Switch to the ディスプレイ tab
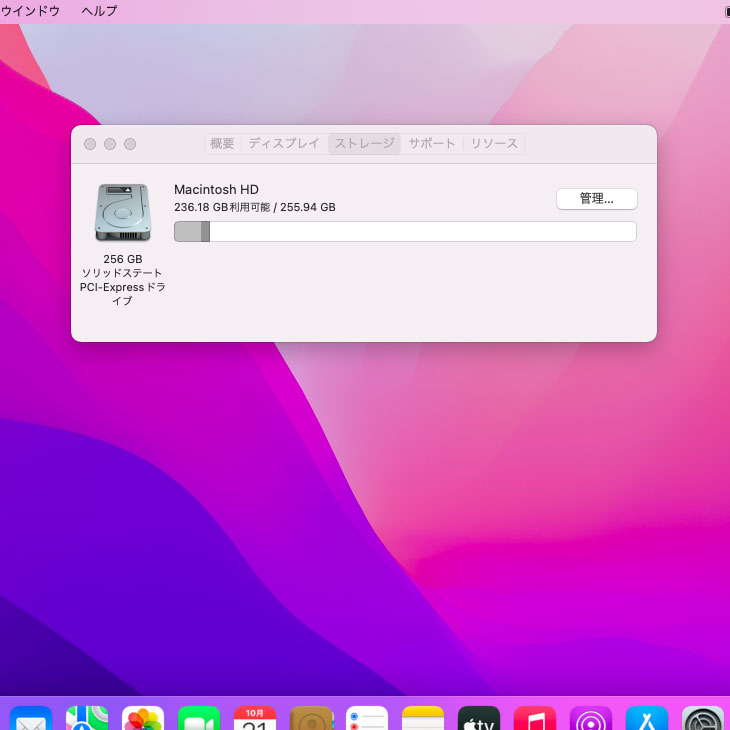Image resolution: width=730 pixels, height=730 pixels. pos(284,143)
